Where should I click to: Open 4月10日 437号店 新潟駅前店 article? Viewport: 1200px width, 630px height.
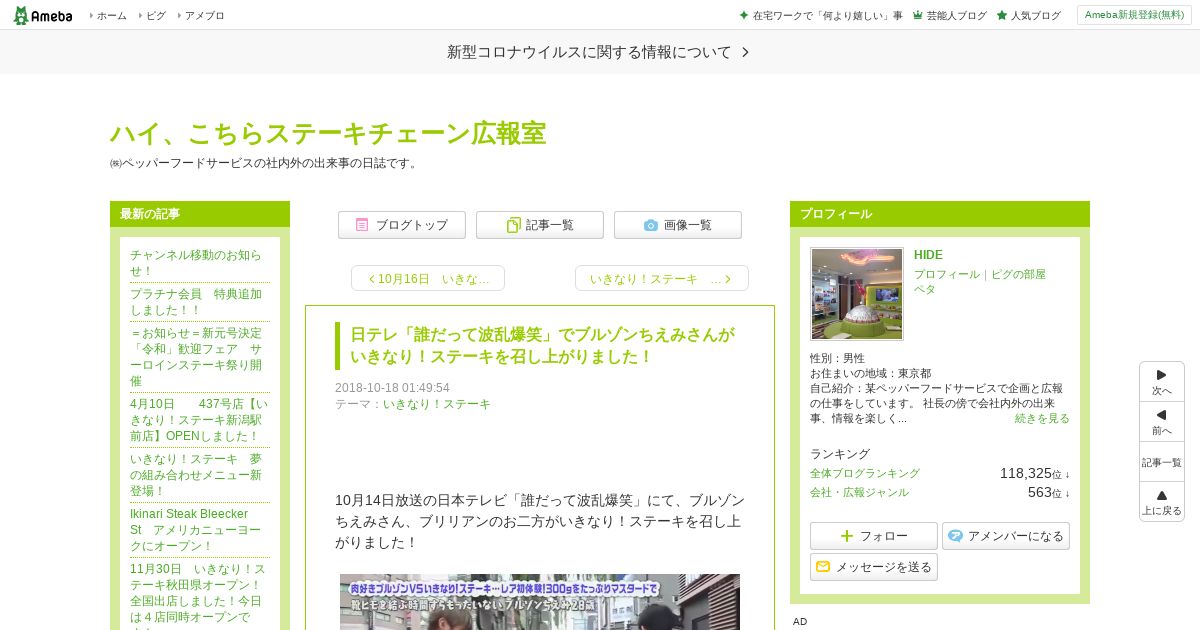pyautogui.click(x=199, y=420)
